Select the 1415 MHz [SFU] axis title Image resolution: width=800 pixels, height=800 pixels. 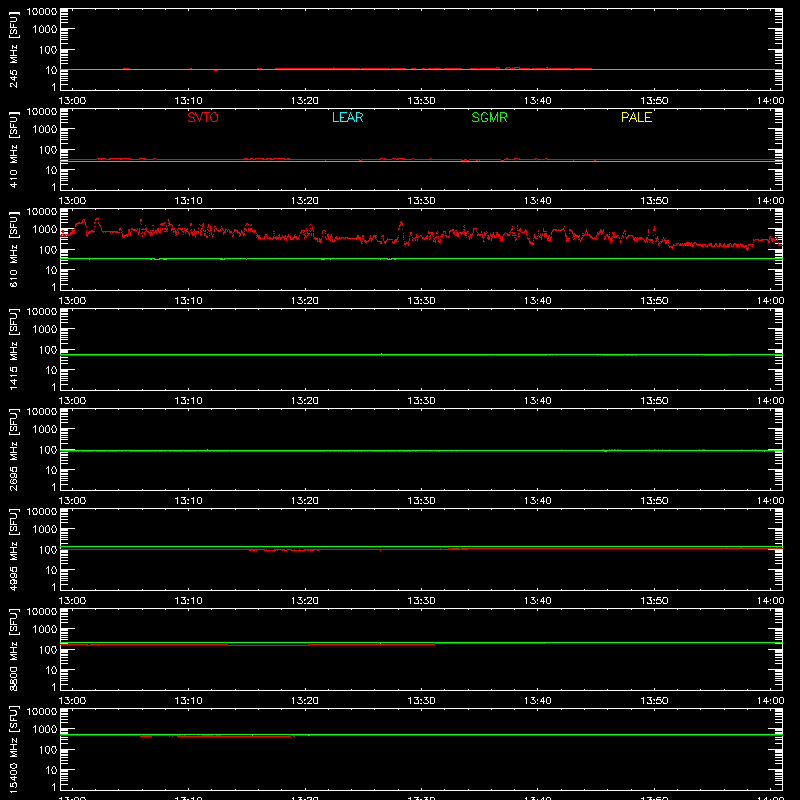tap(14, 350)
